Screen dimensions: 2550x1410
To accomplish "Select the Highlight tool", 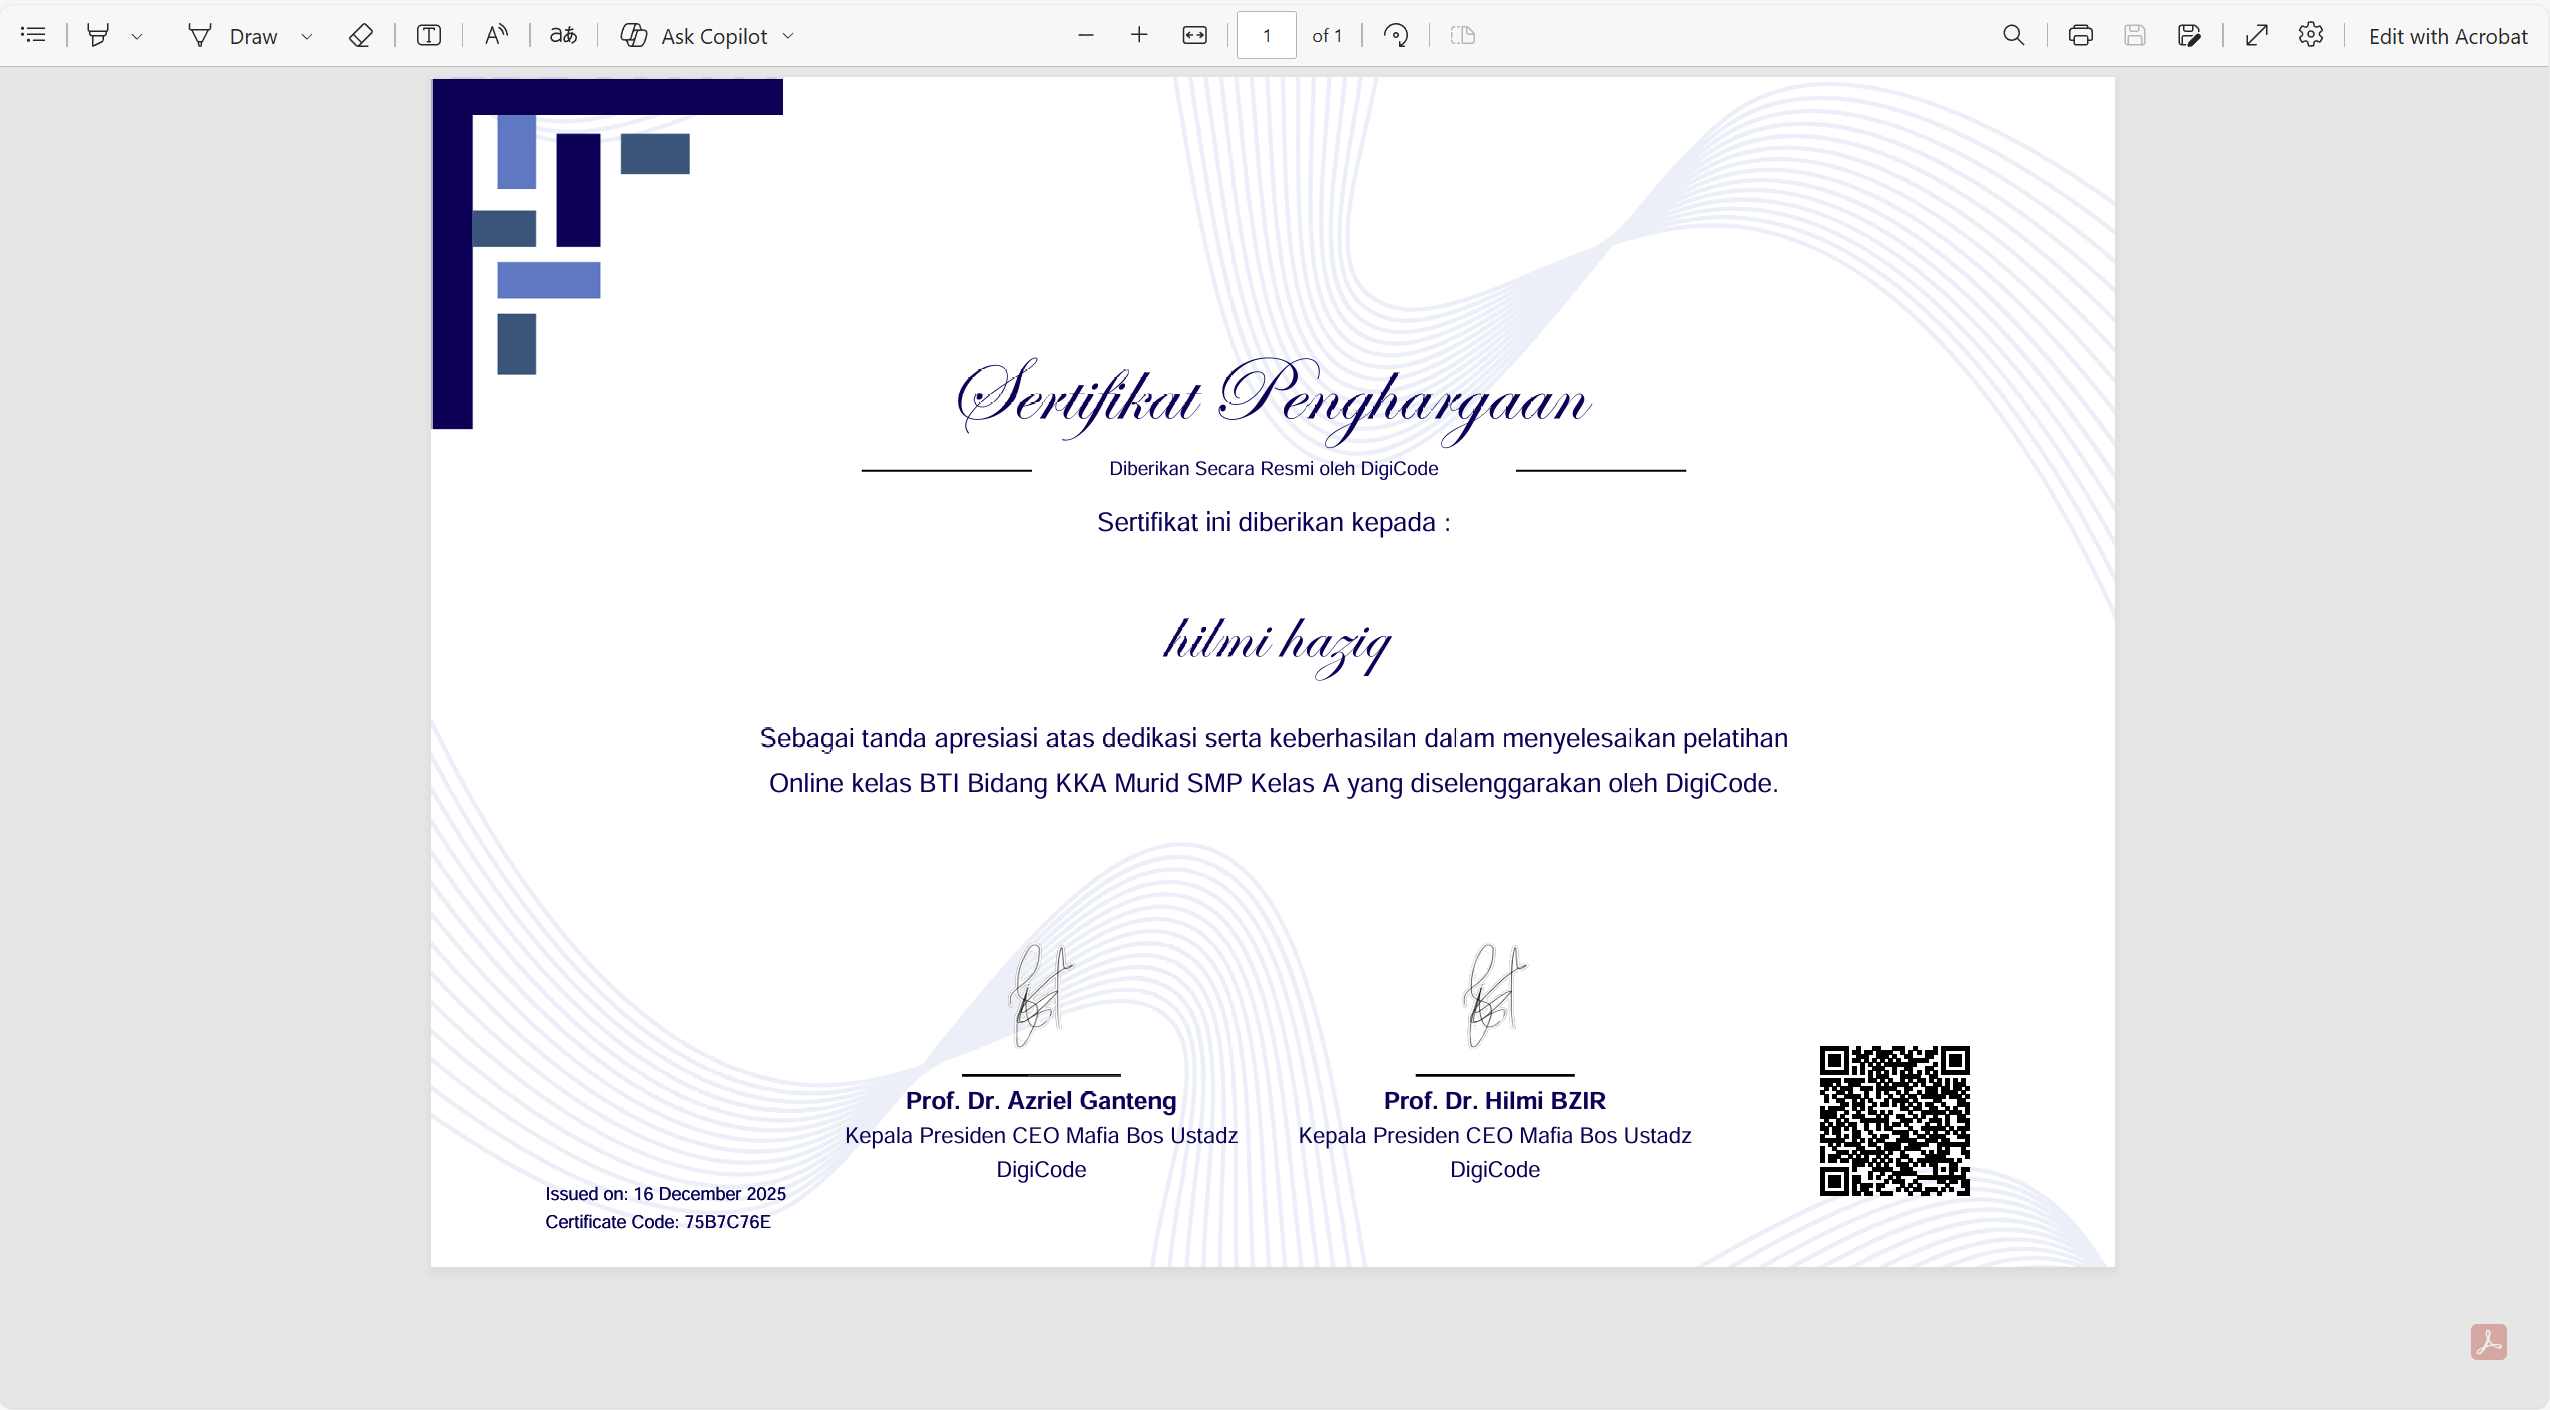I will [x=97, y=35].
